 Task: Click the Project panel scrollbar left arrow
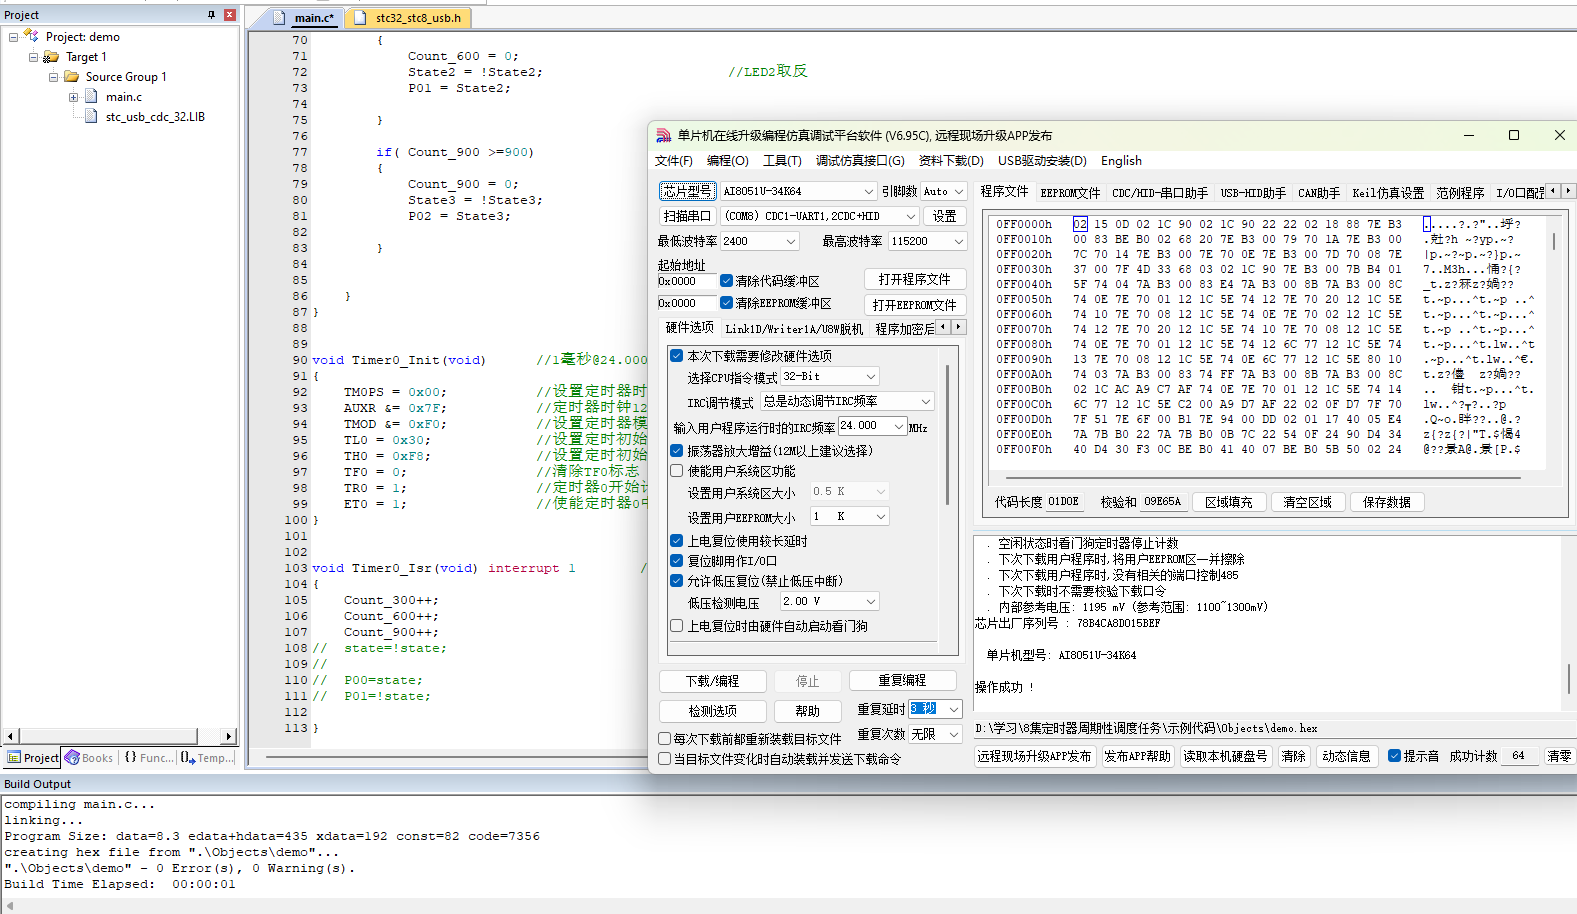[11, 736]
